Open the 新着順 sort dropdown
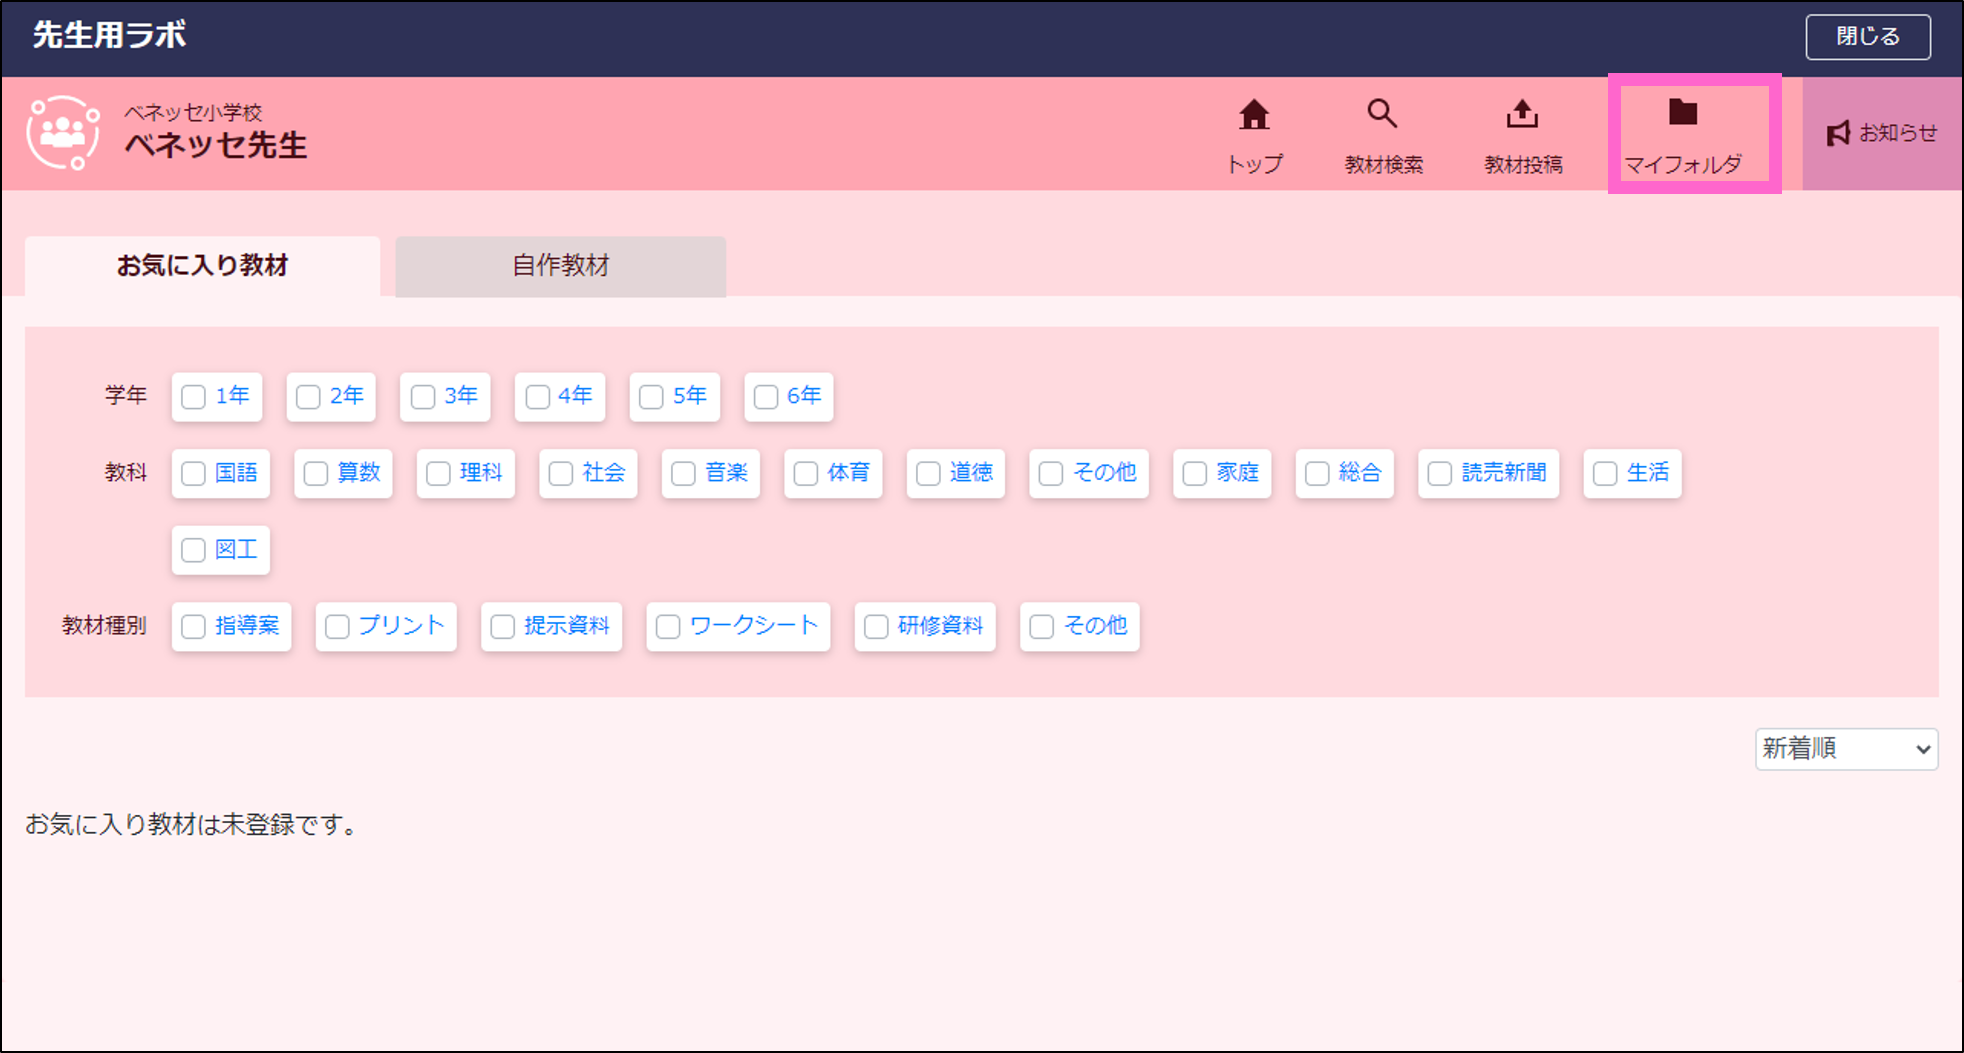The height and width of the screenshot is (1053, 1964). click(x=1845, y=749)
